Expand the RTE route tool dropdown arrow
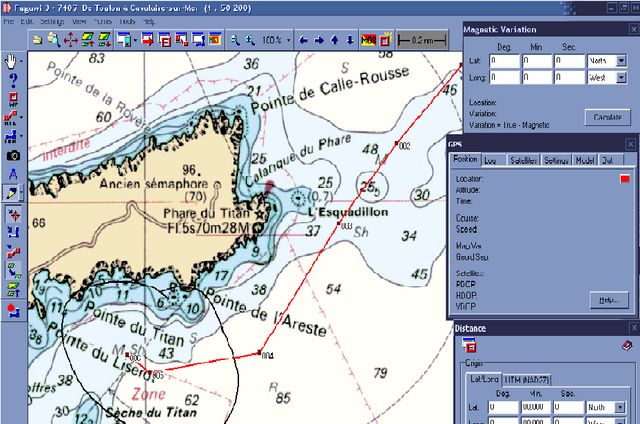Viewport: 640px width, 424px height. click(x=21, y=118)
